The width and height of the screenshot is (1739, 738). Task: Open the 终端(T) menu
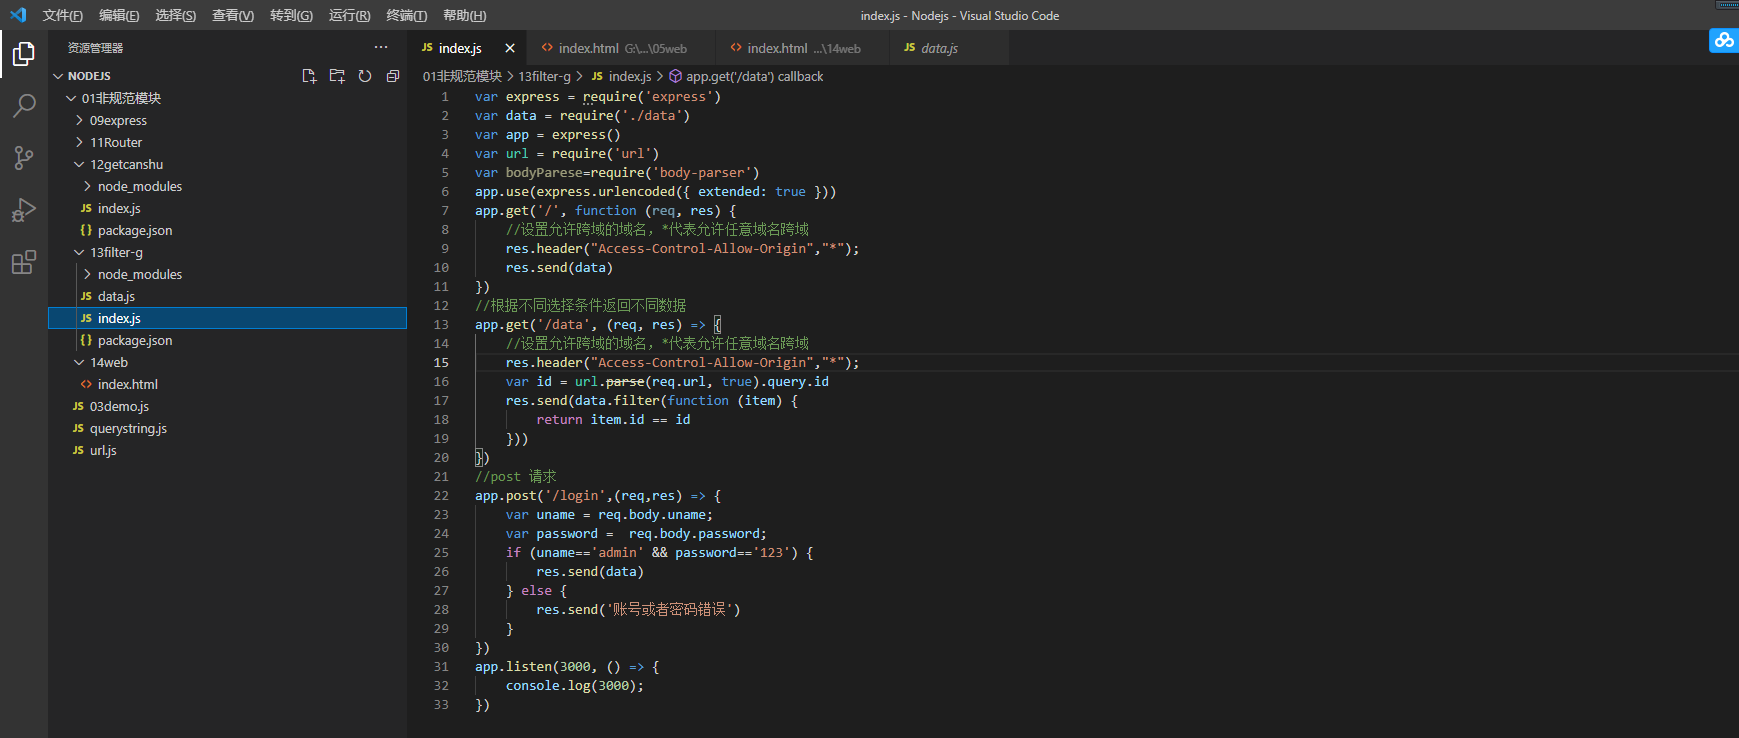pos(407,15)
